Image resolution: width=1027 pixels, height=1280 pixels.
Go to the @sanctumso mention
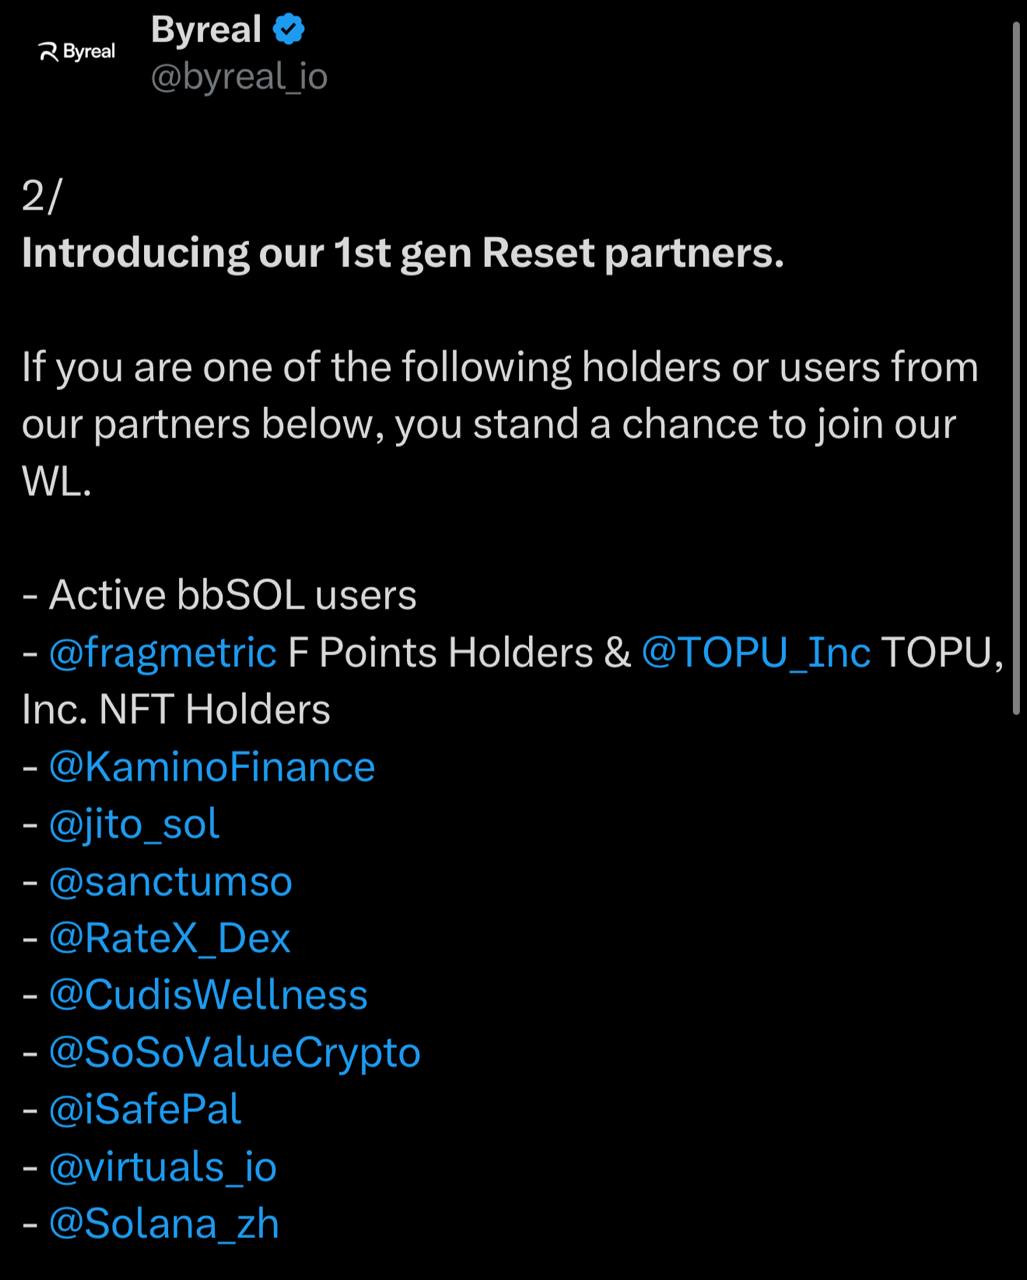170,882
